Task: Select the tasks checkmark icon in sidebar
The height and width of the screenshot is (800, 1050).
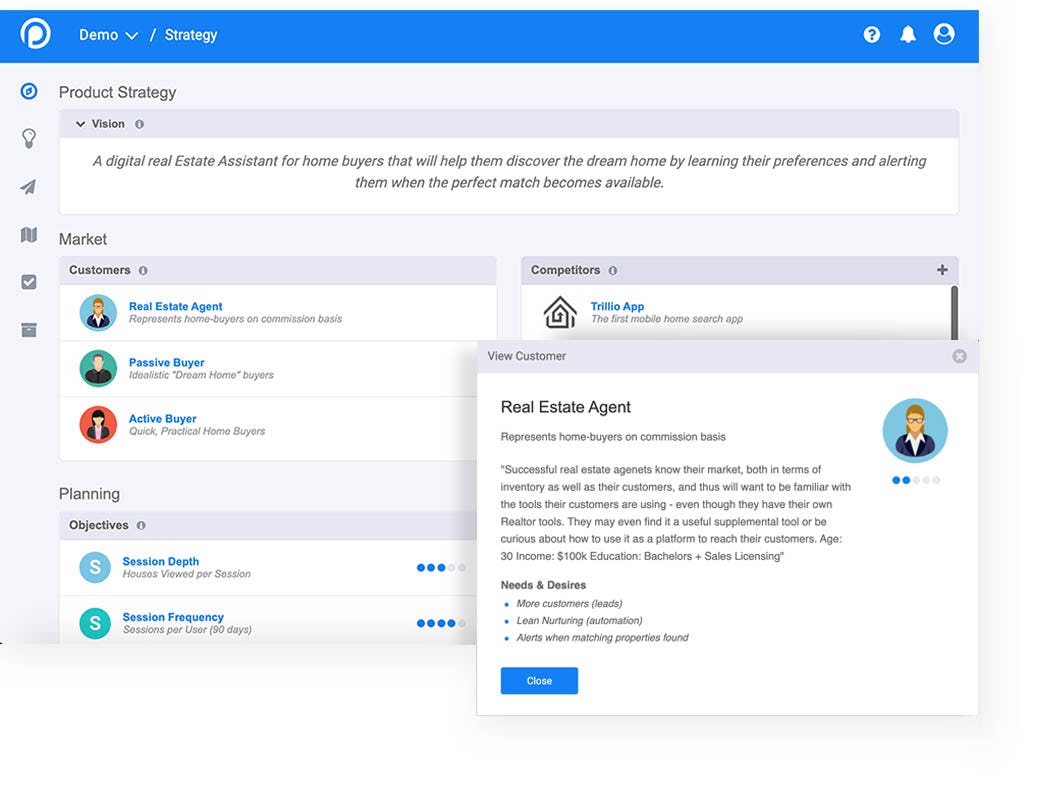Action: [x=28, y=282]
